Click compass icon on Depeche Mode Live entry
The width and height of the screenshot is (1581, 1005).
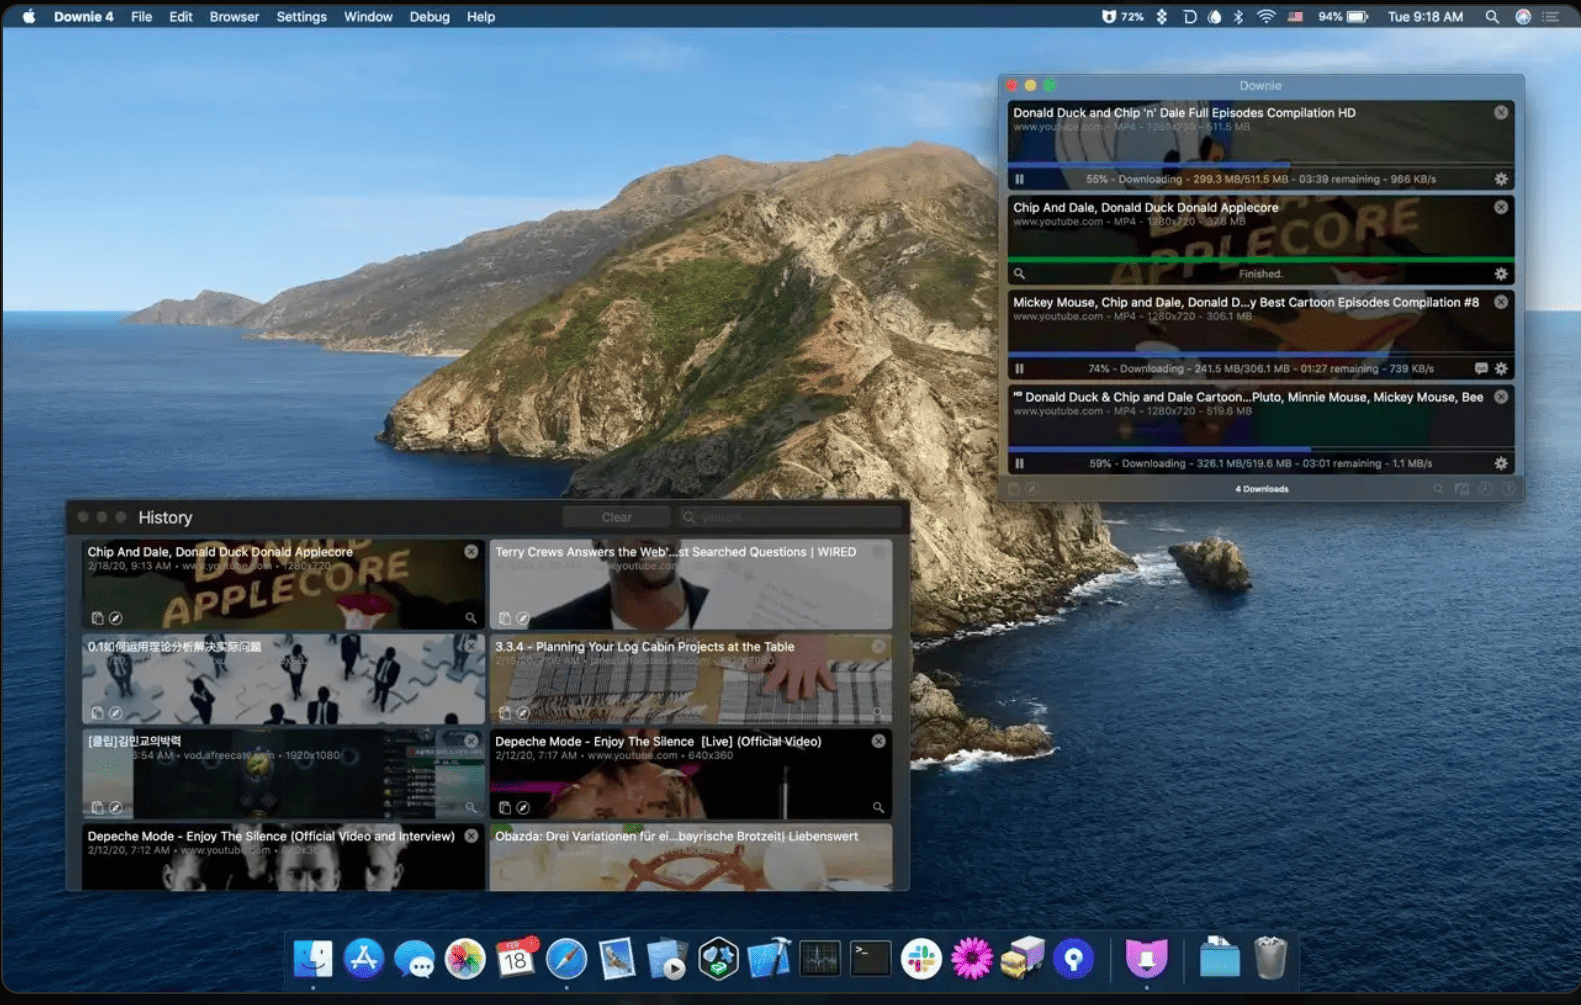(x=523, y=807)
